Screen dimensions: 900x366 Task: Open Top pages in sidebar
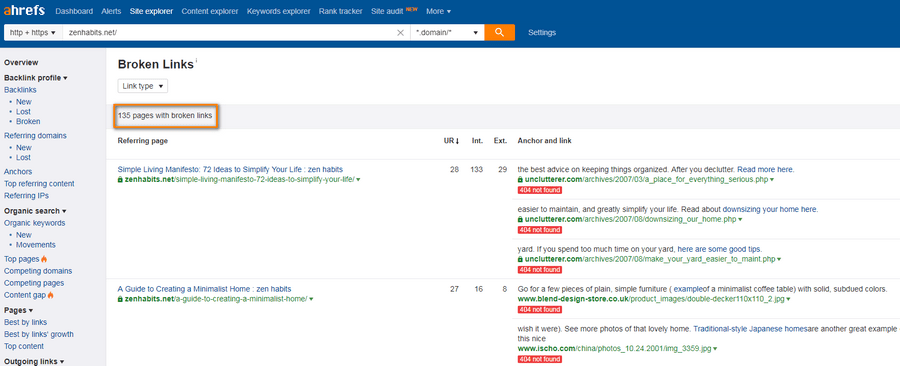tap(22, 259)
